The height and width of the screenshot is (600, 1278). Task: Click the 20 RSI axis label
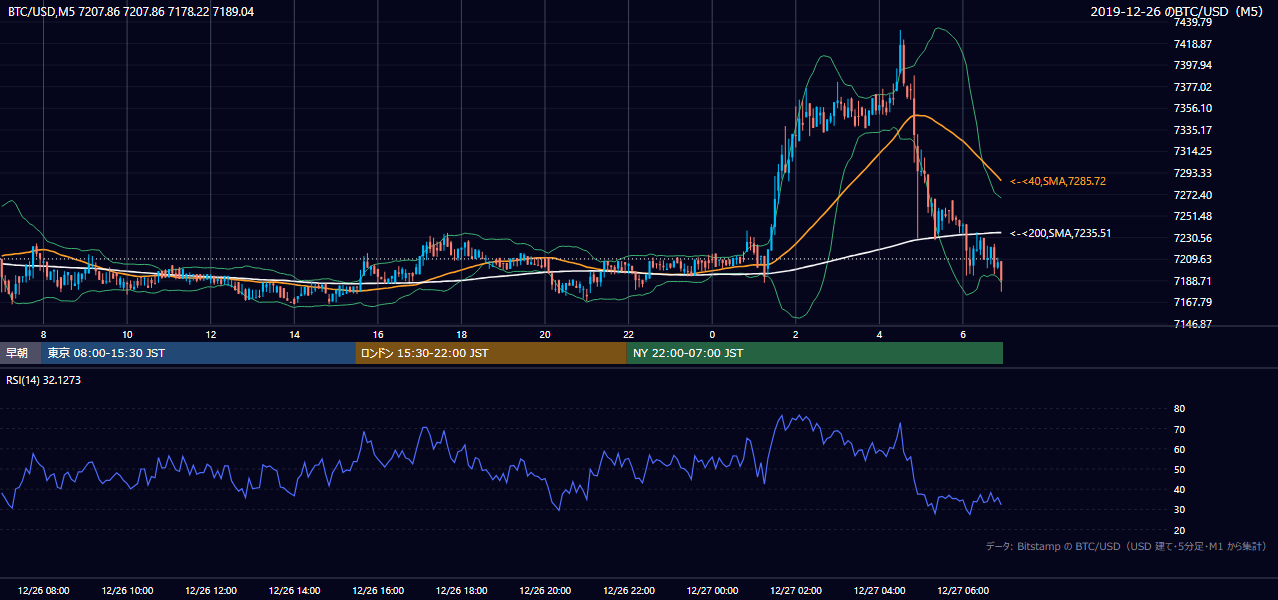click(x=1179, y=530)
